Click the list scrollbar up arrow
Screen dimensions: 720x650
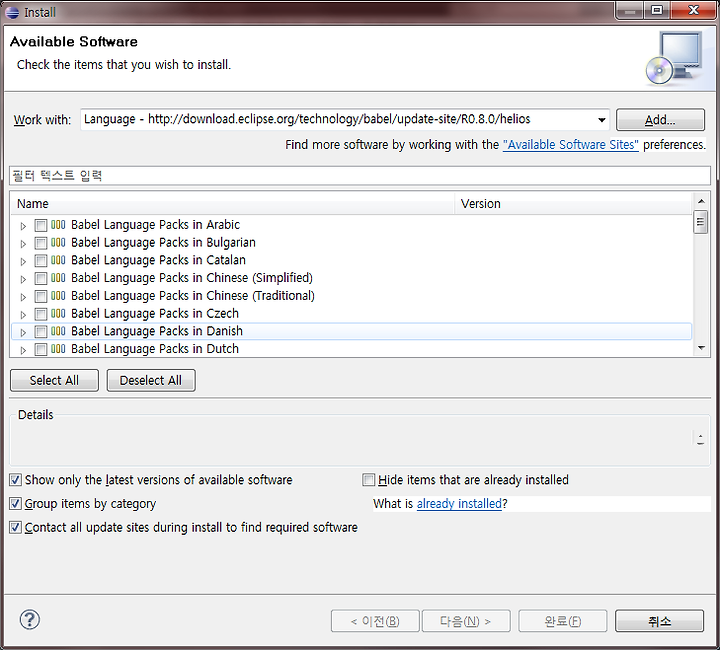coord(701,201)
